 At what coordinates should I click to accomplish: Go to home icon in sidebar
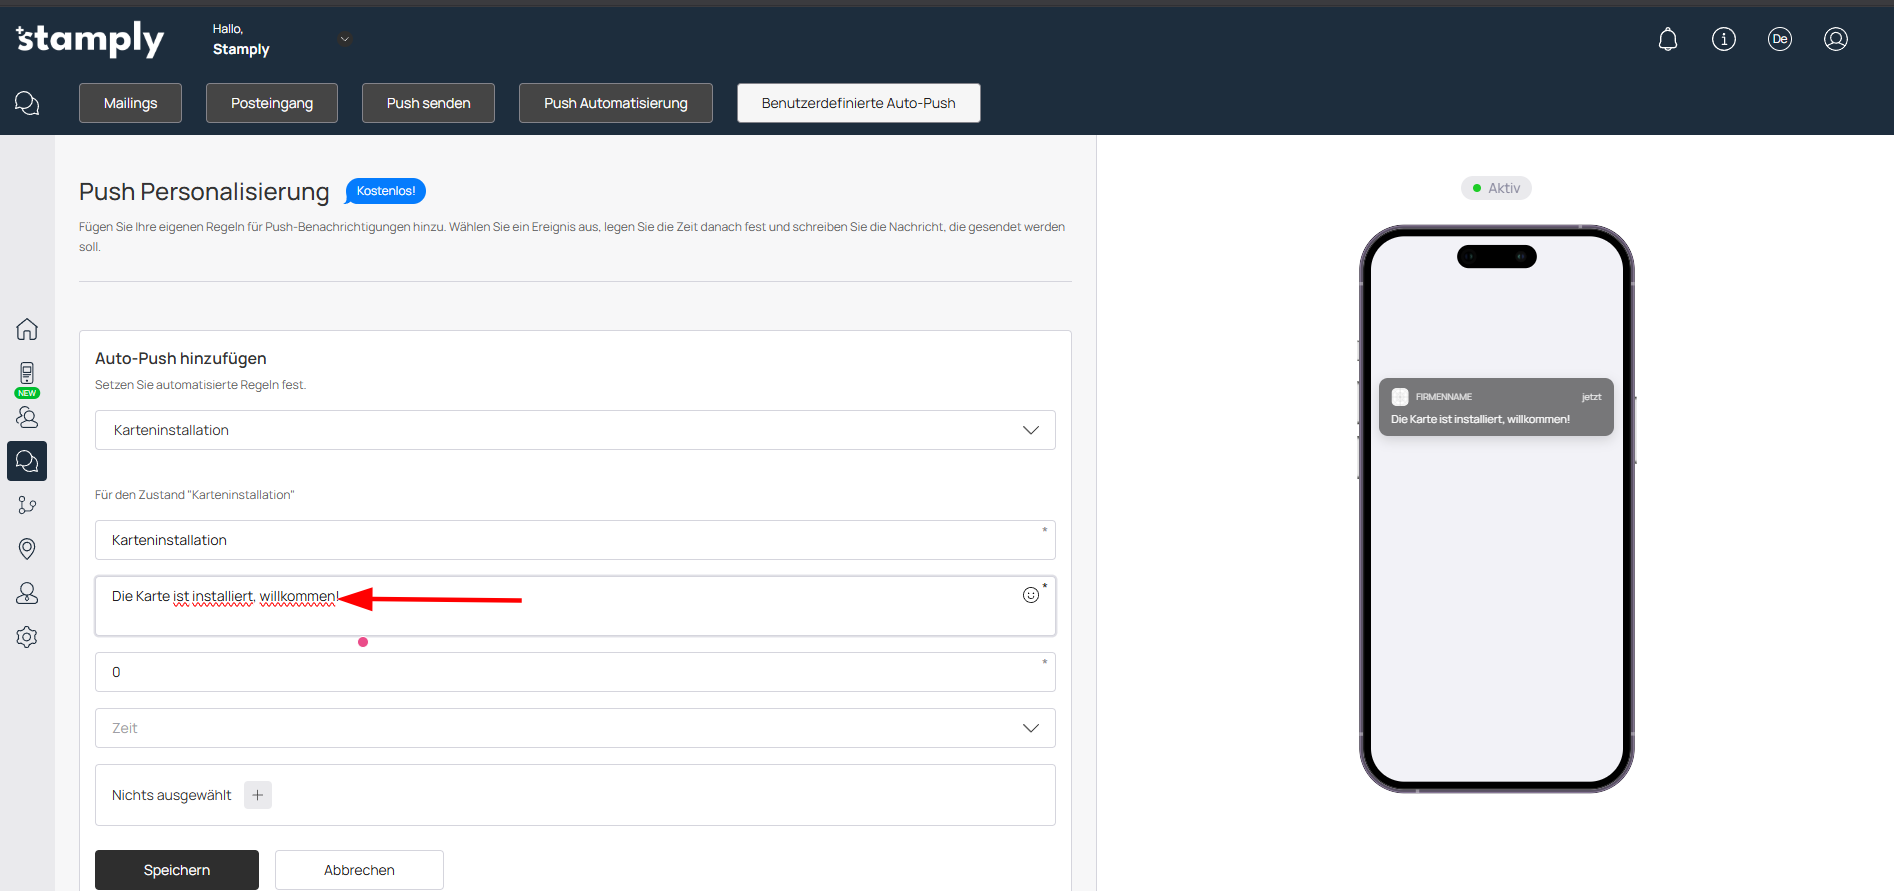pos(27,329)
